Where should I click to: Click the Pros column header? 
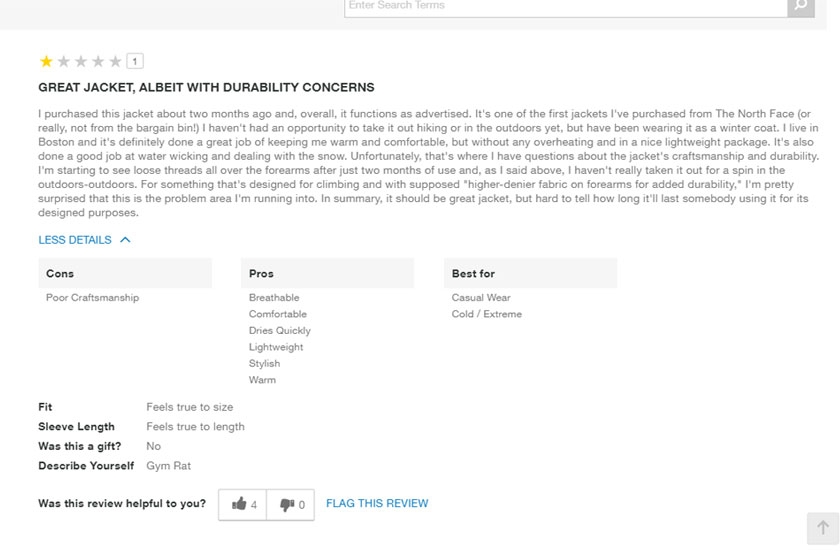[261, 273]
